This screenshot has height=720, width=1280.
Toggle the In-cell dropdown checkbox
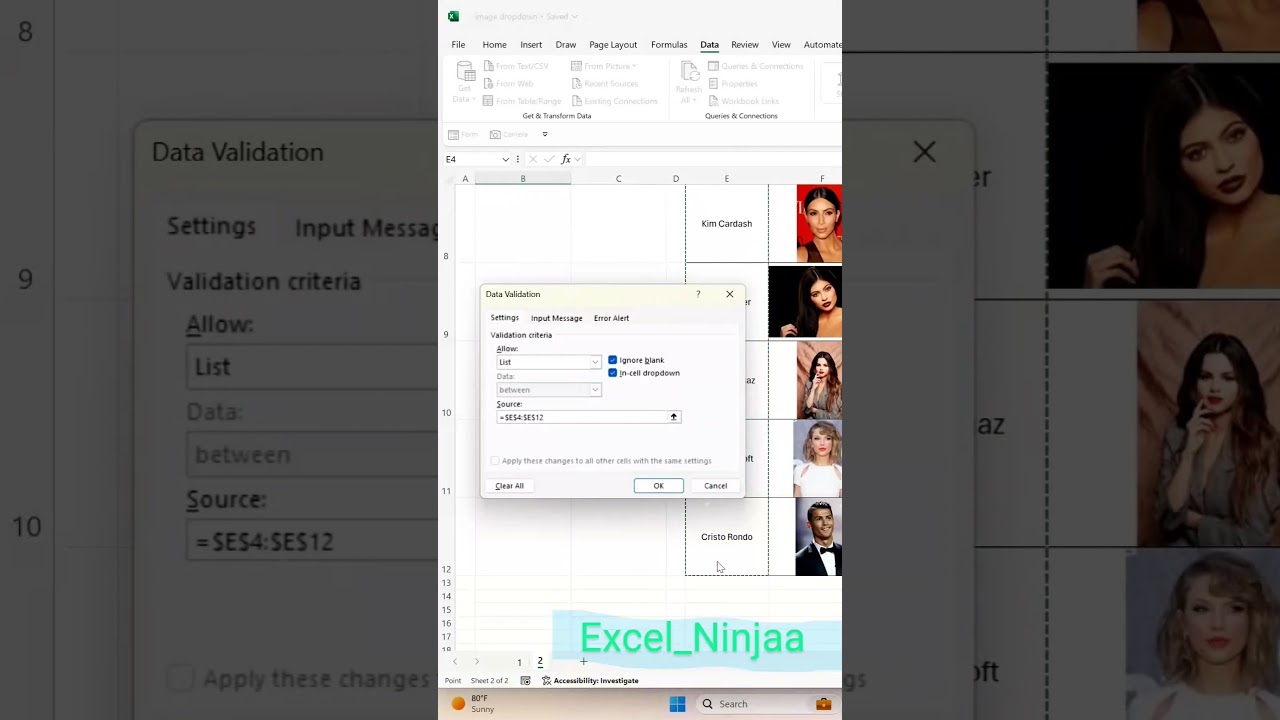click(x=613, y=373)
